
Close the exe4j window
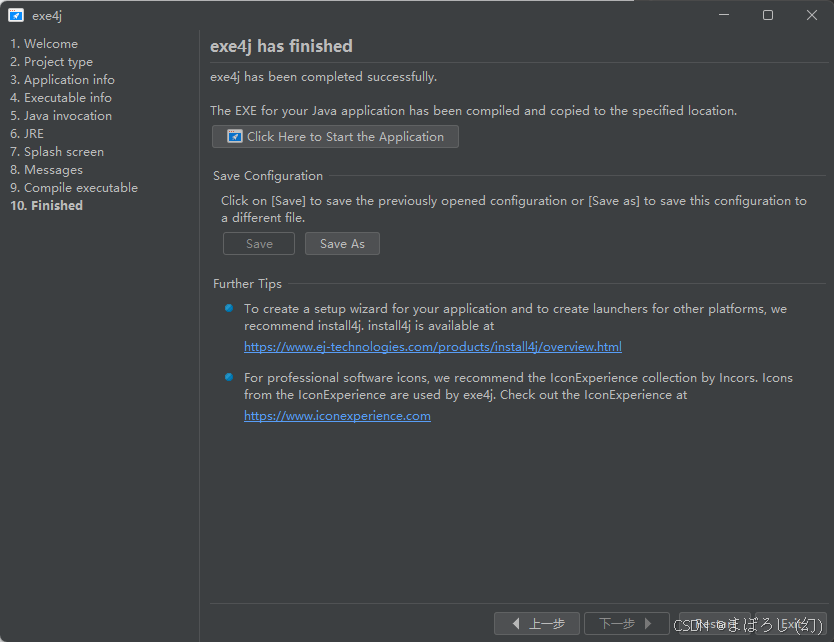(x=812, y=15)
